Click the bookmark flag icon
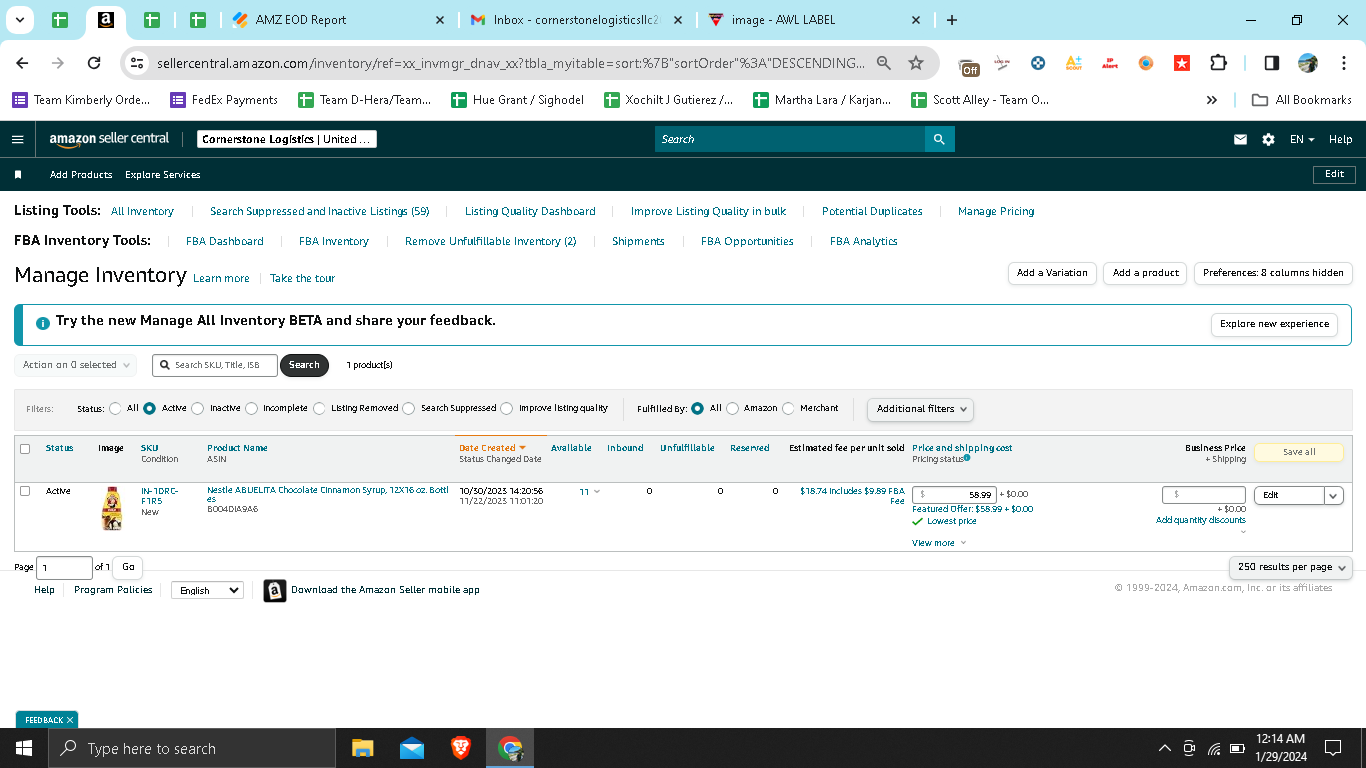Image resolution: width=1366 pixels, height=768 pixels. pyautogui.click(x=18, y=174)
